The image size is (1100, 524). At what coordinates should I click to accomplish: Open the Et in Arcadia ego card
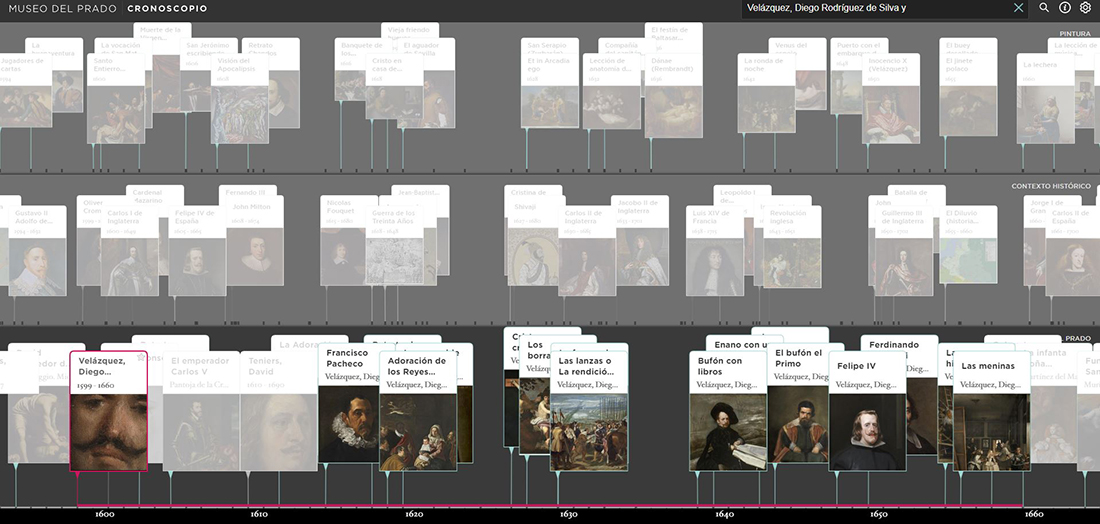point(550,91)
